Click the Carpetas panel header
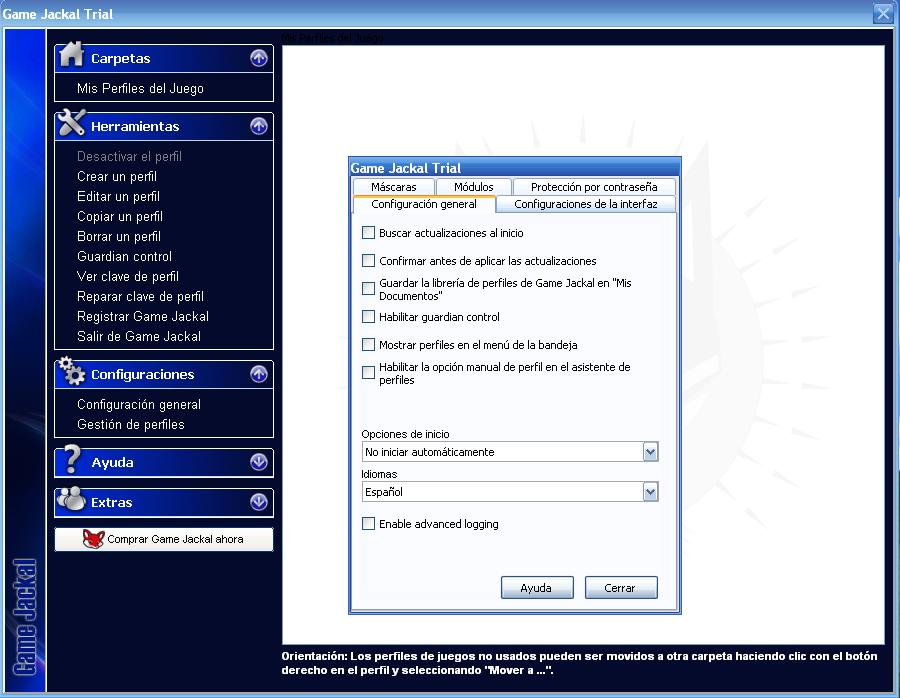900x698 pixels. [x=164, y=59]
